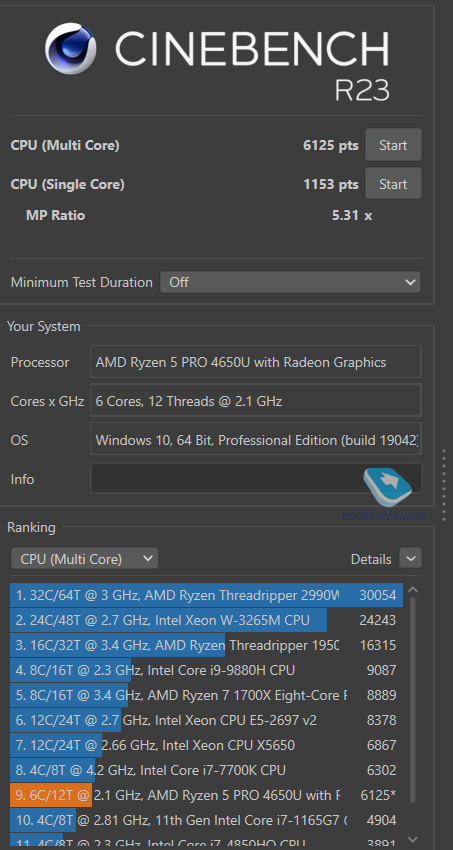Click the MP Ratio 5.31 x value
Image resolution: width=453 pixels, height=850 pixels.
click(x=352, y=215)
